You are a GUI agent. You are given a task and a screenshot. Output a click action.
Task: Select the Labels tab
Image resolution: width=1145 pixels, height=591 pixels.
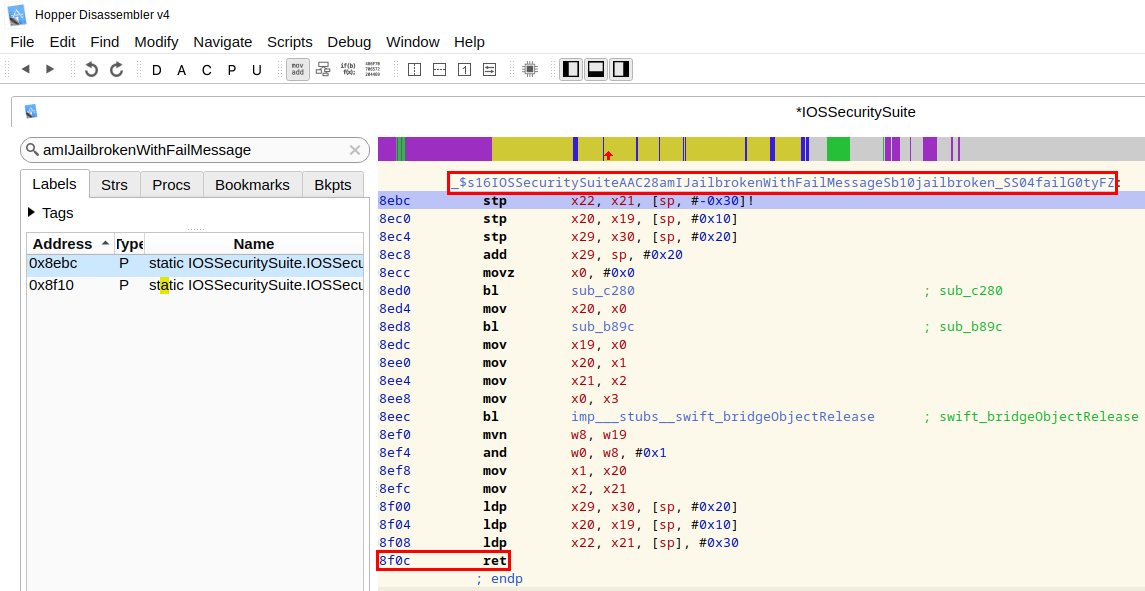(55, 184)
